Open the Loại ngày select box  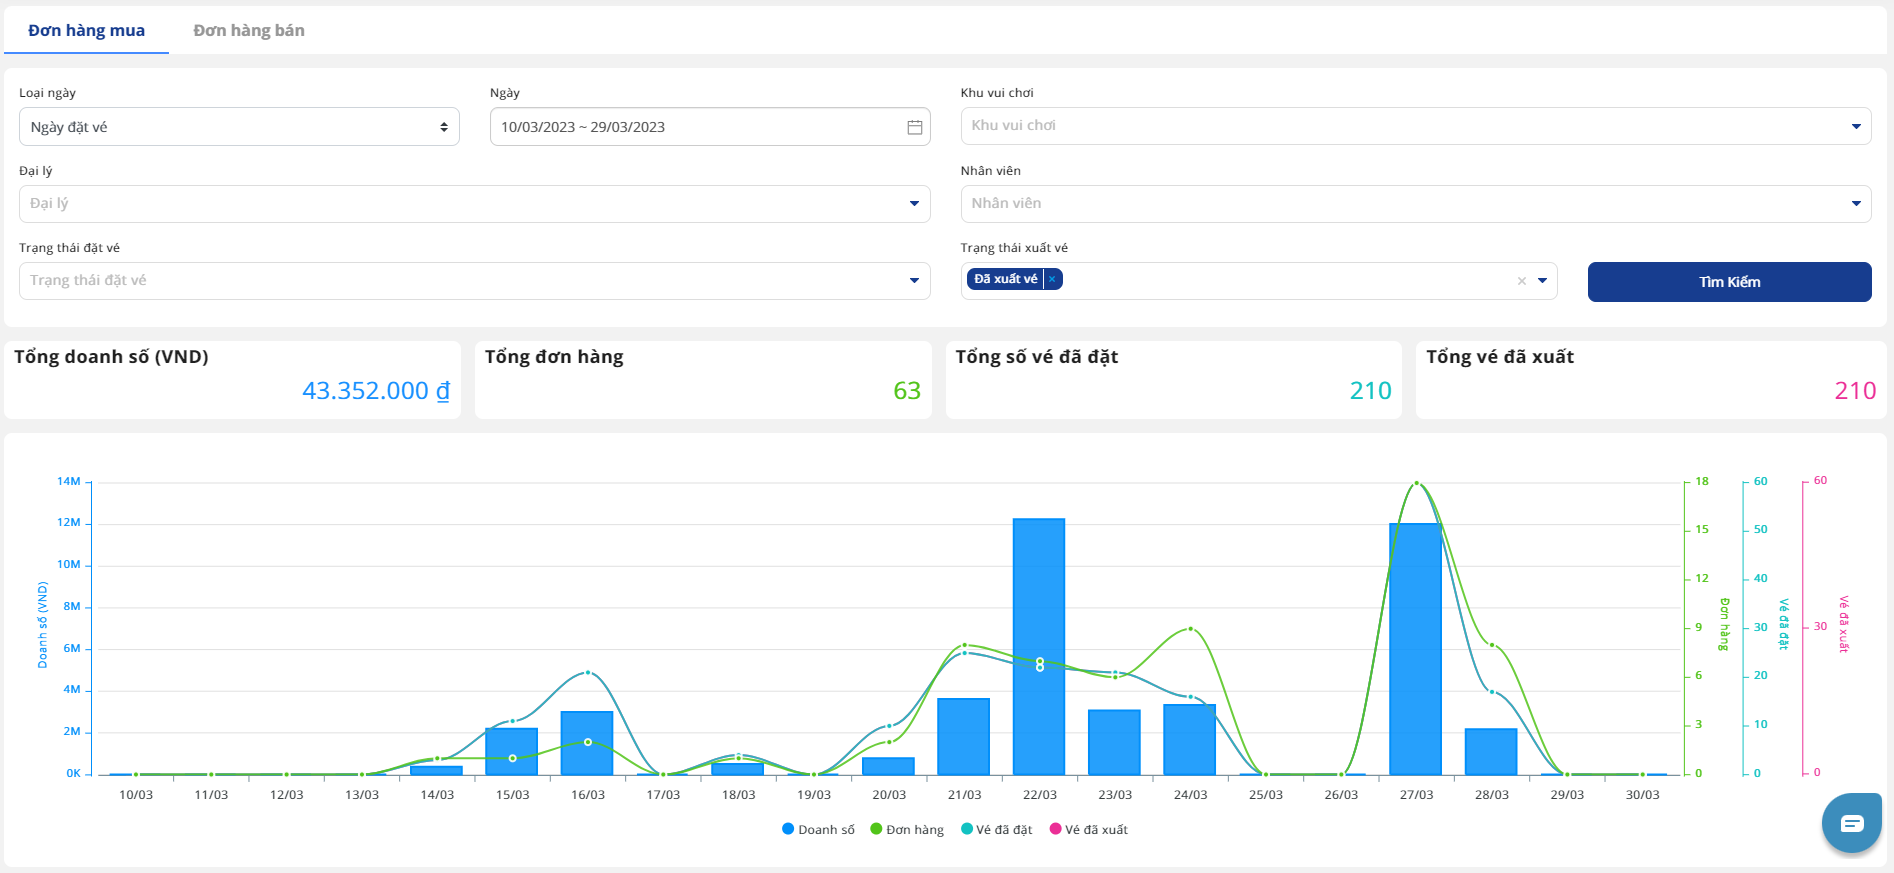pyautogui.click(x=239, y=127)
